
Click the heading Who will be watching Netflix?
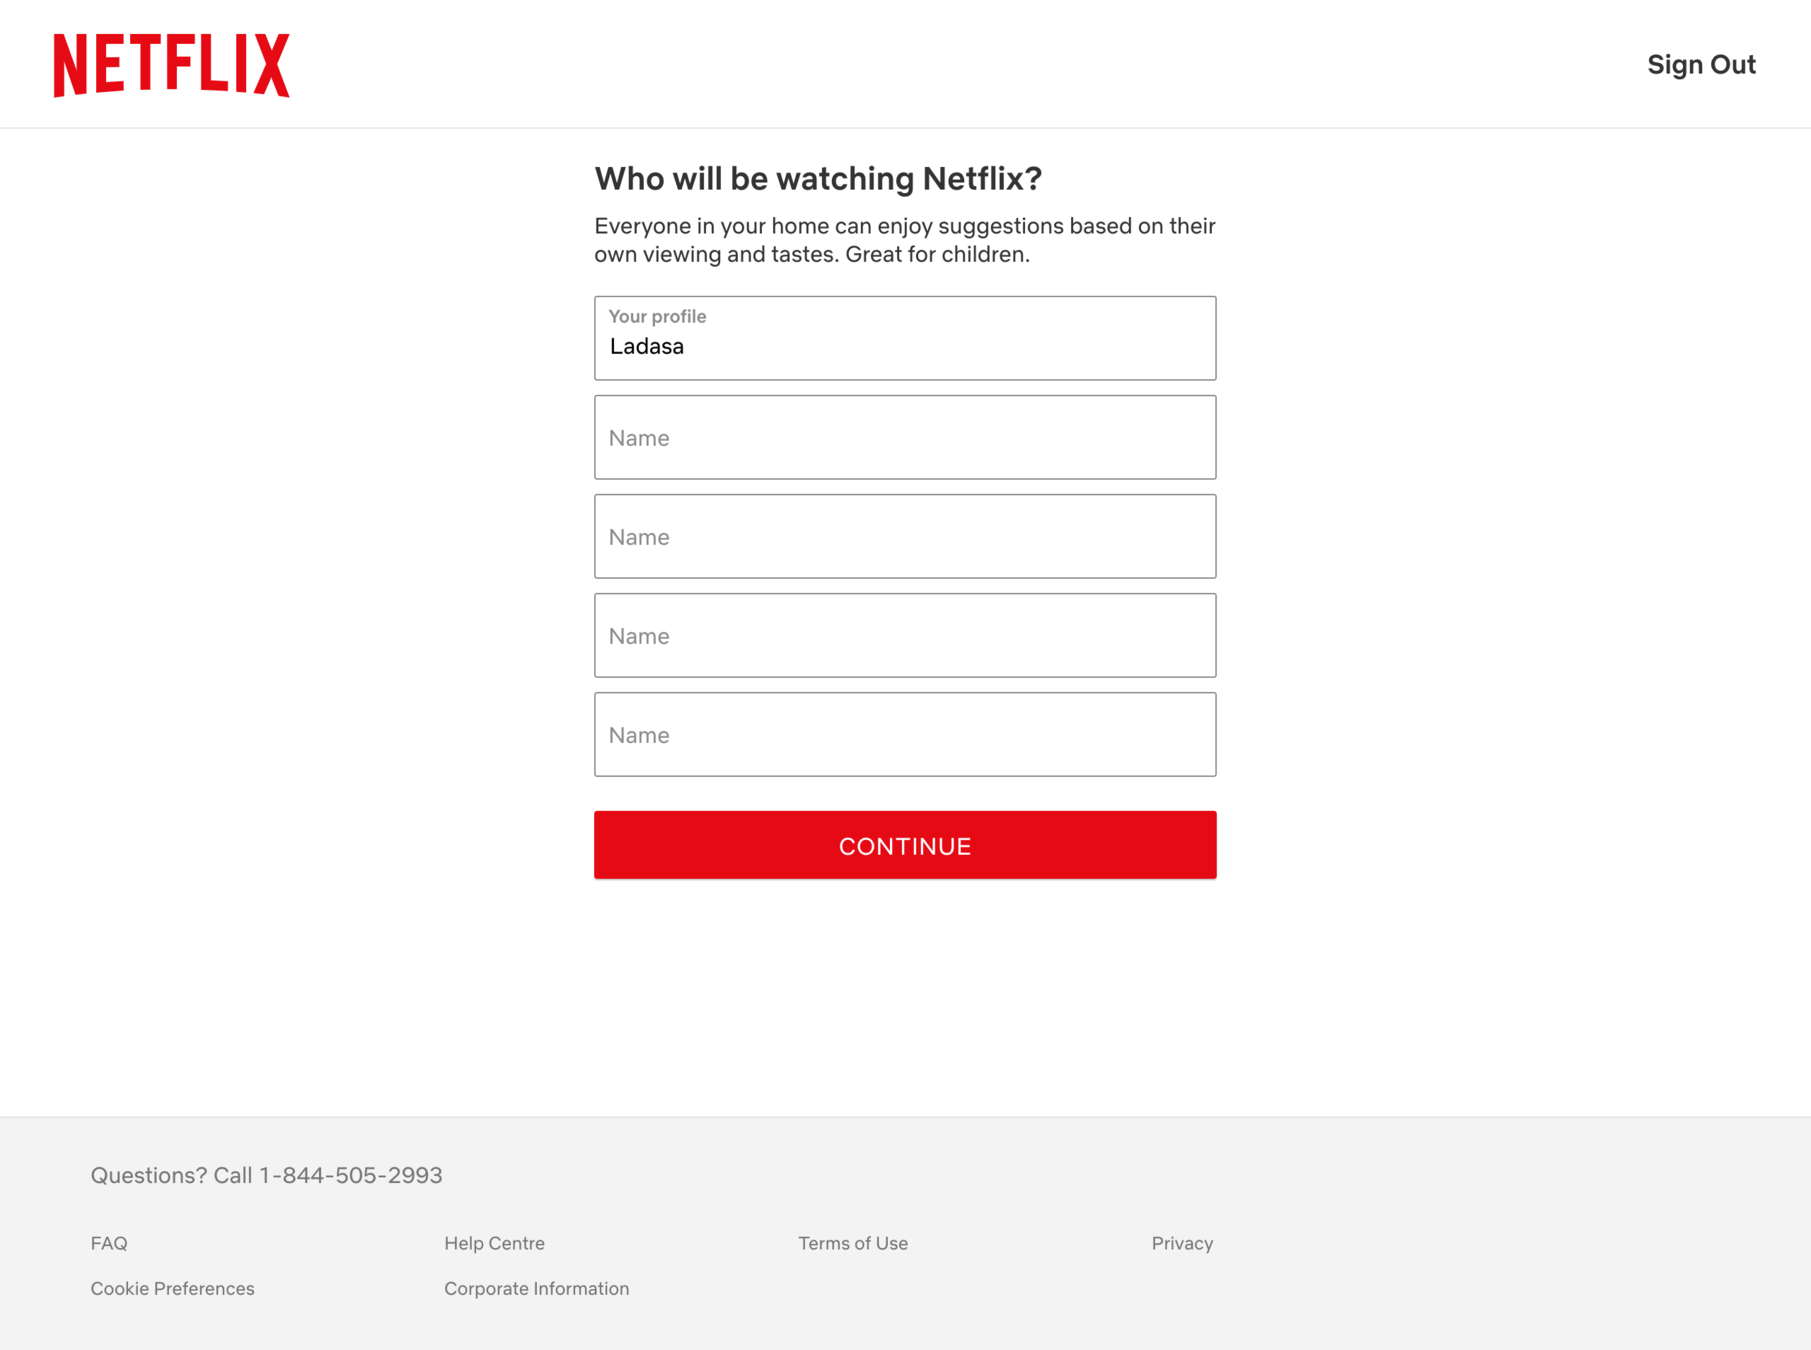point(818,178)
